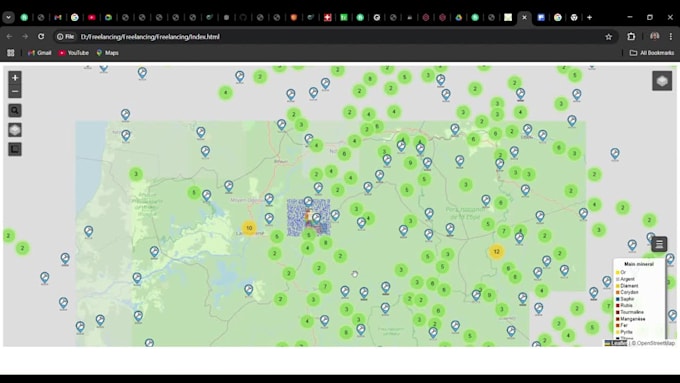
Task: Open the Chrome three-dot menu
Action: coord(670,37)
